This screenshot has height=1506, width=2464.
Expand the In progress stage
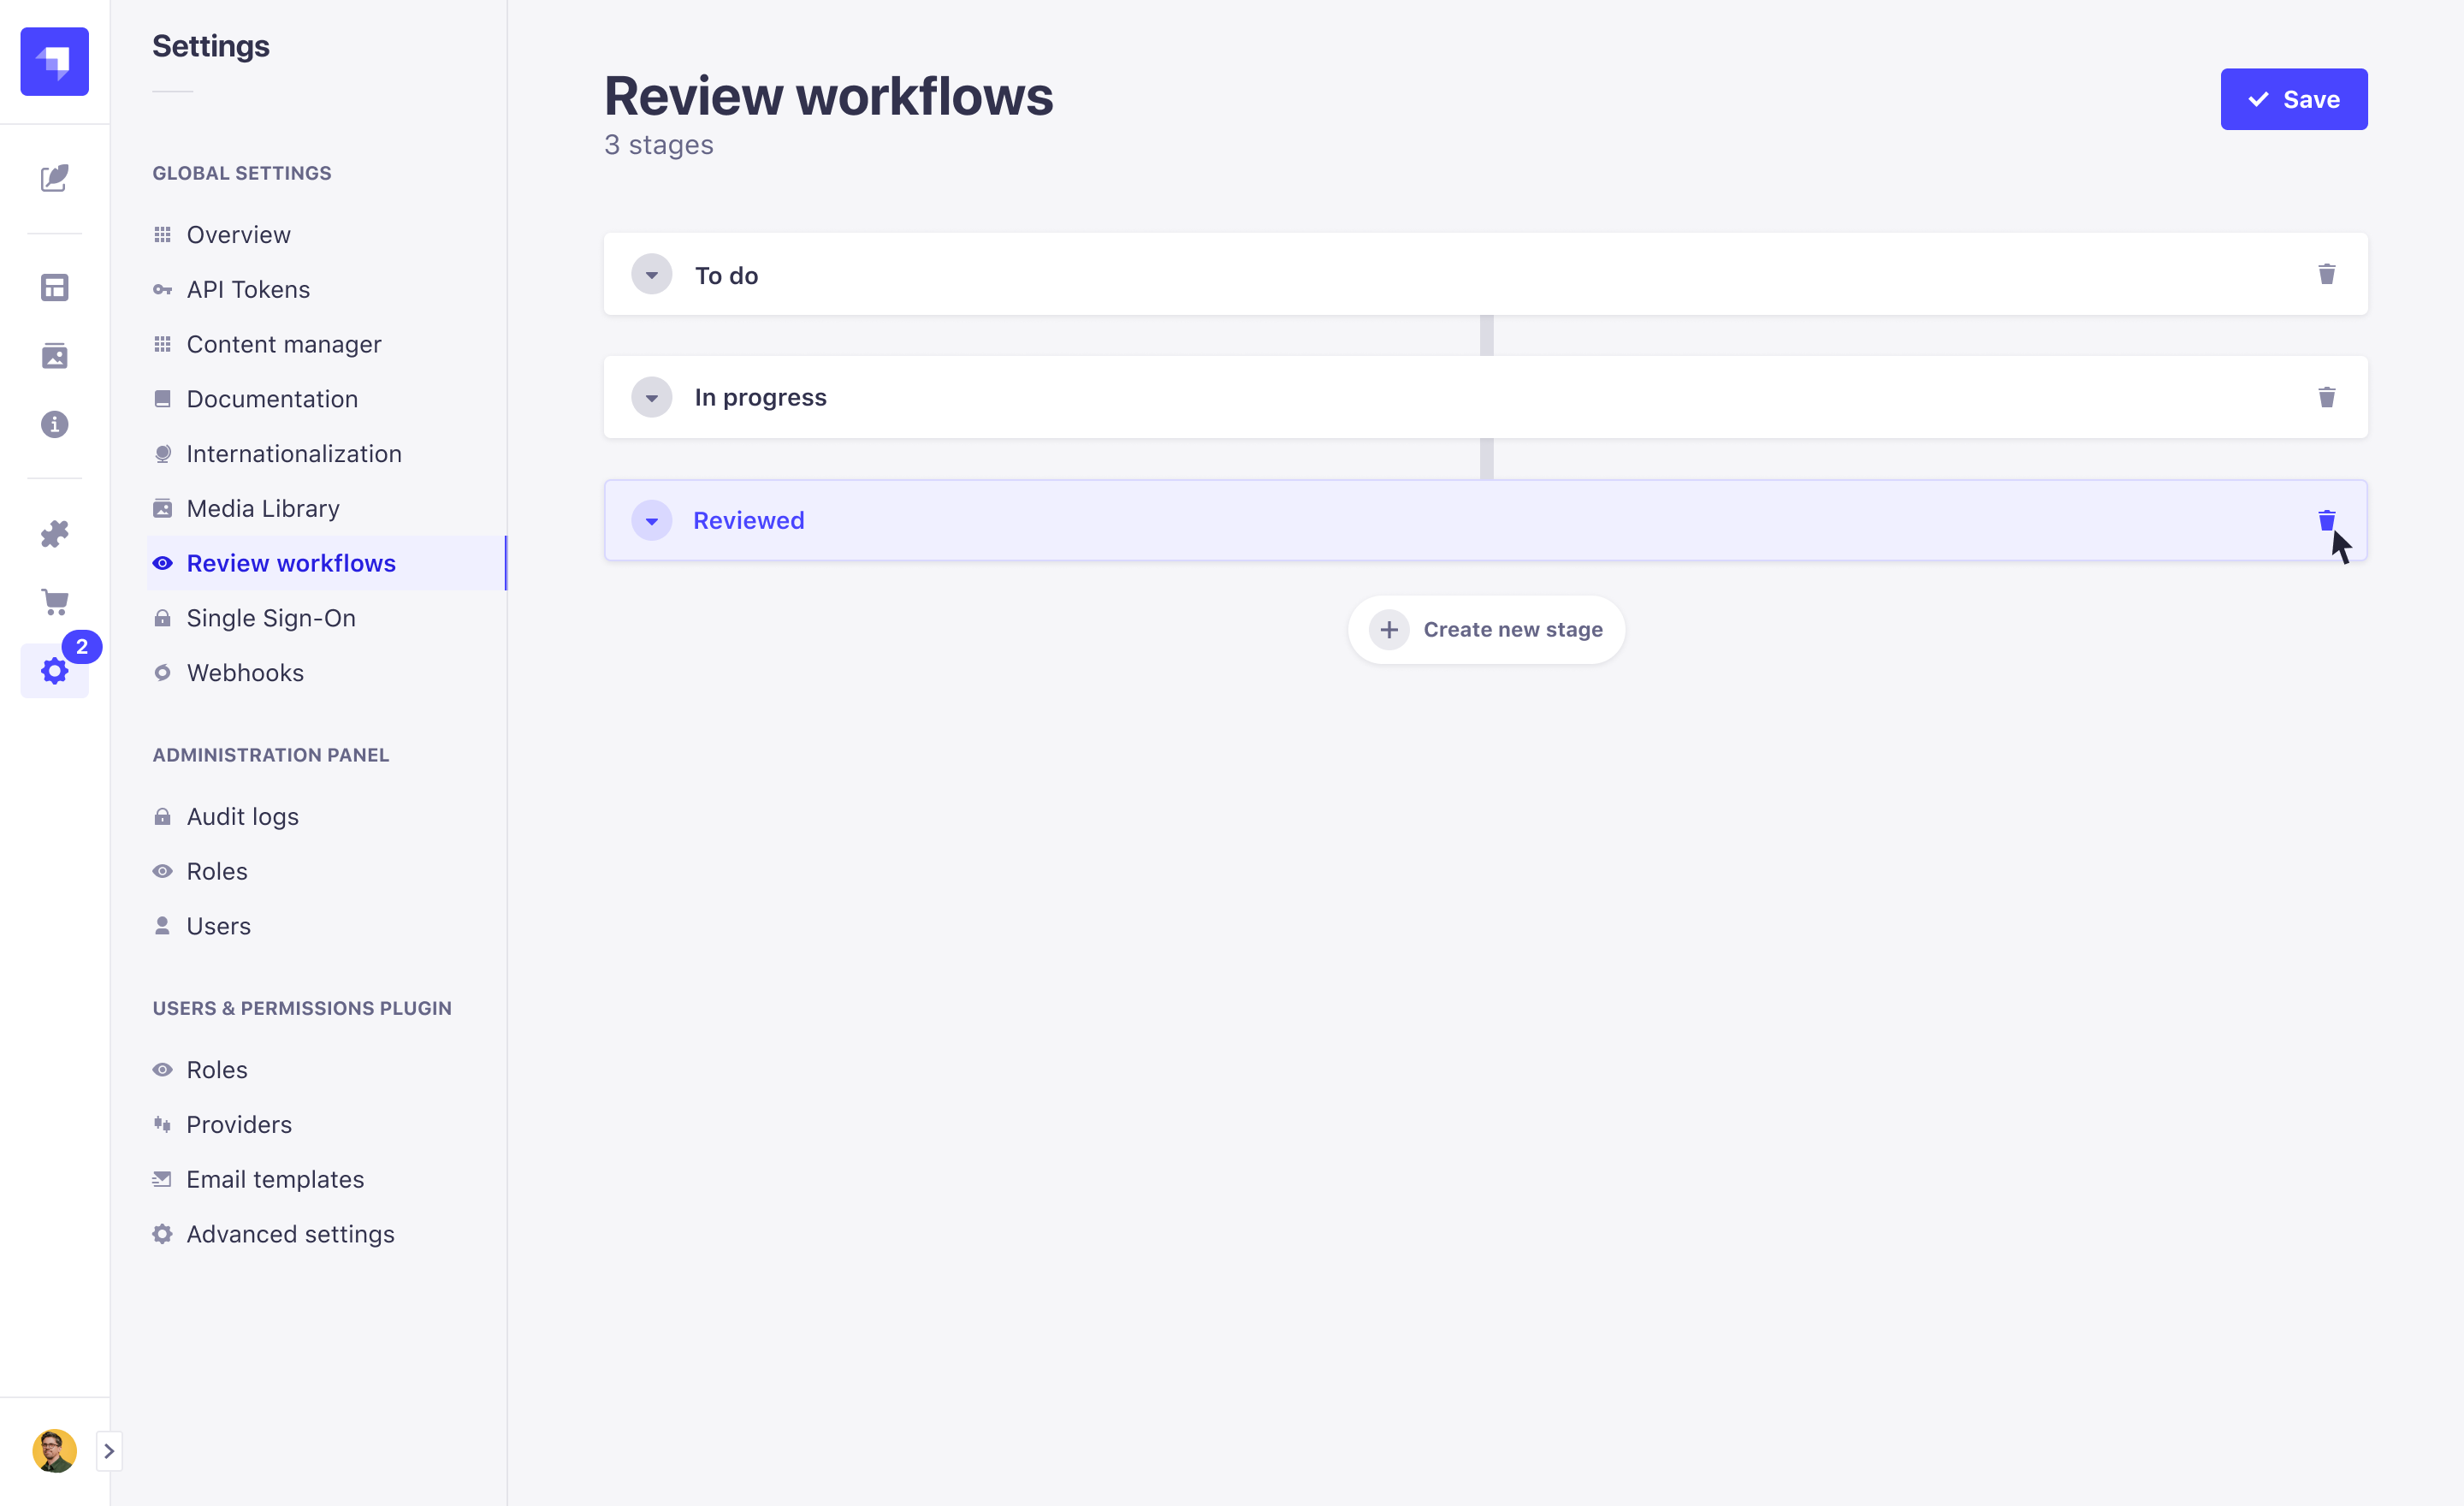tap(651, 397)
